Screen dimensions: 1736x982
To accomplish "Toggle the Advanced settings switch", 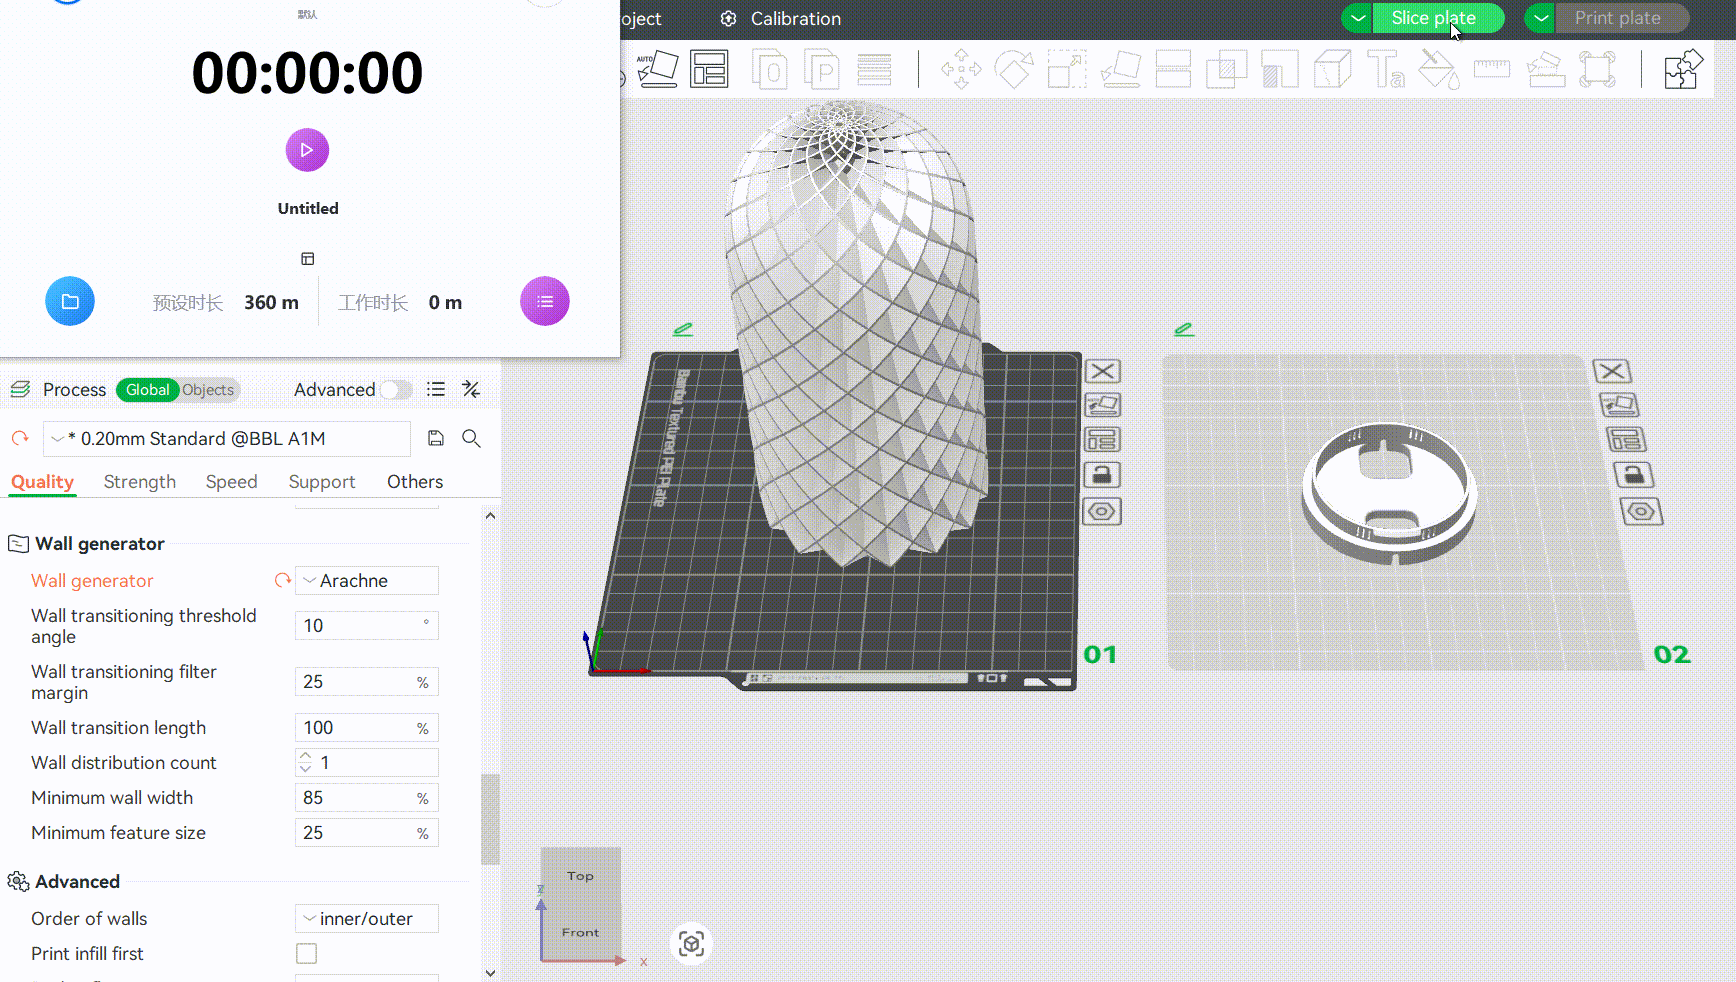I will 396,390.
